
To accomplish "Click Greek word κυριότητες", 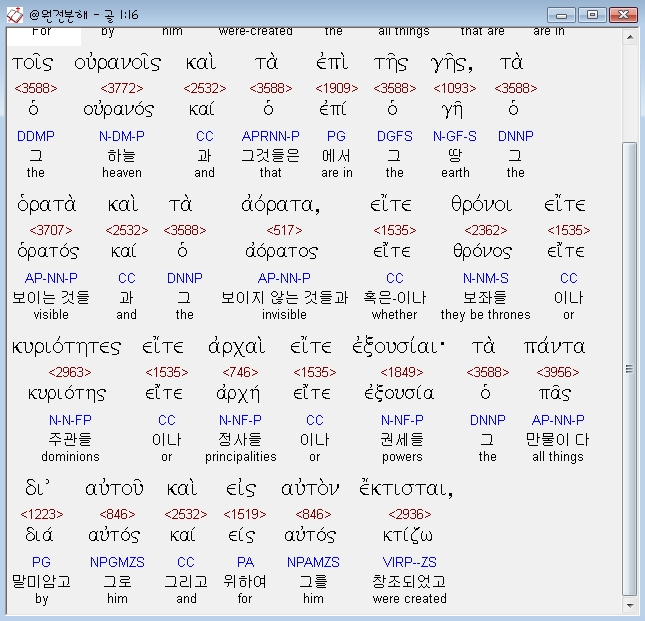I will coord(66,347).
